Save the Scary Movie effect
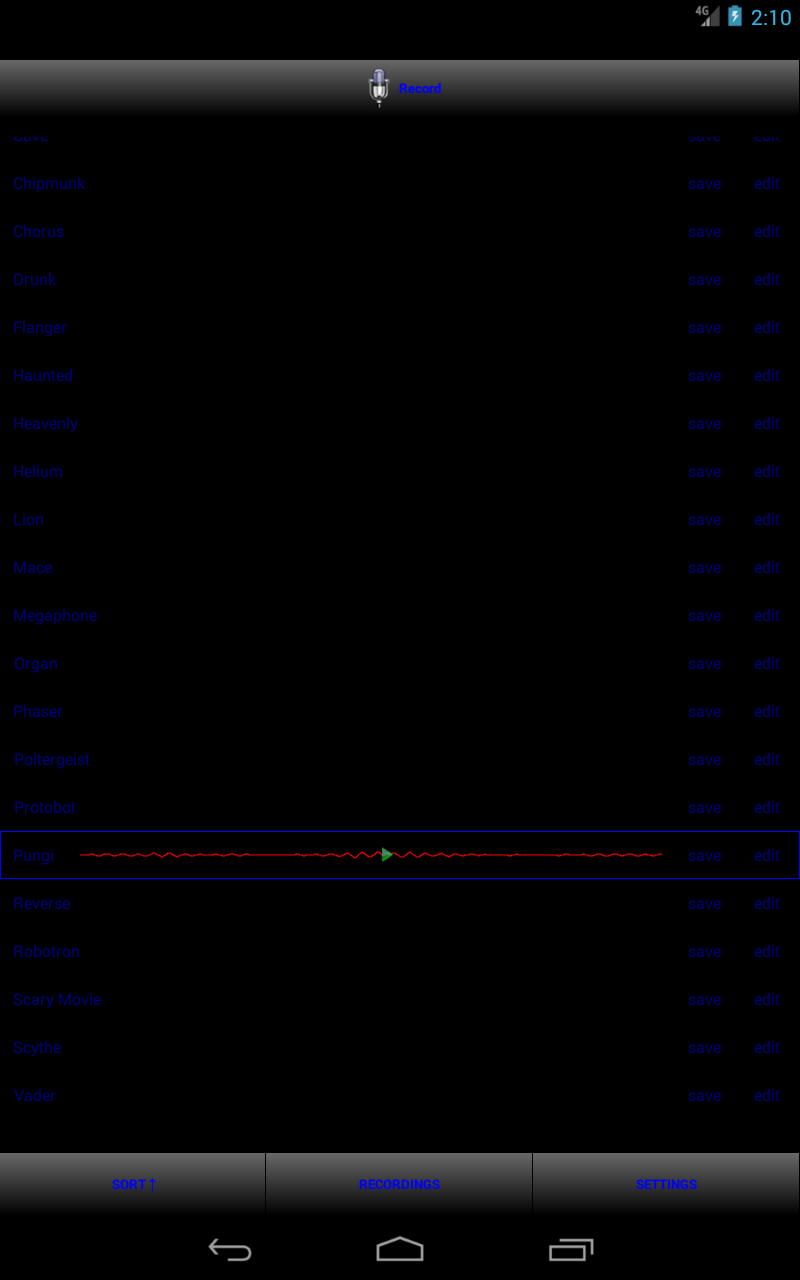The height and width of the screenshot is (1280, 800). click(x=705, y=1000)
